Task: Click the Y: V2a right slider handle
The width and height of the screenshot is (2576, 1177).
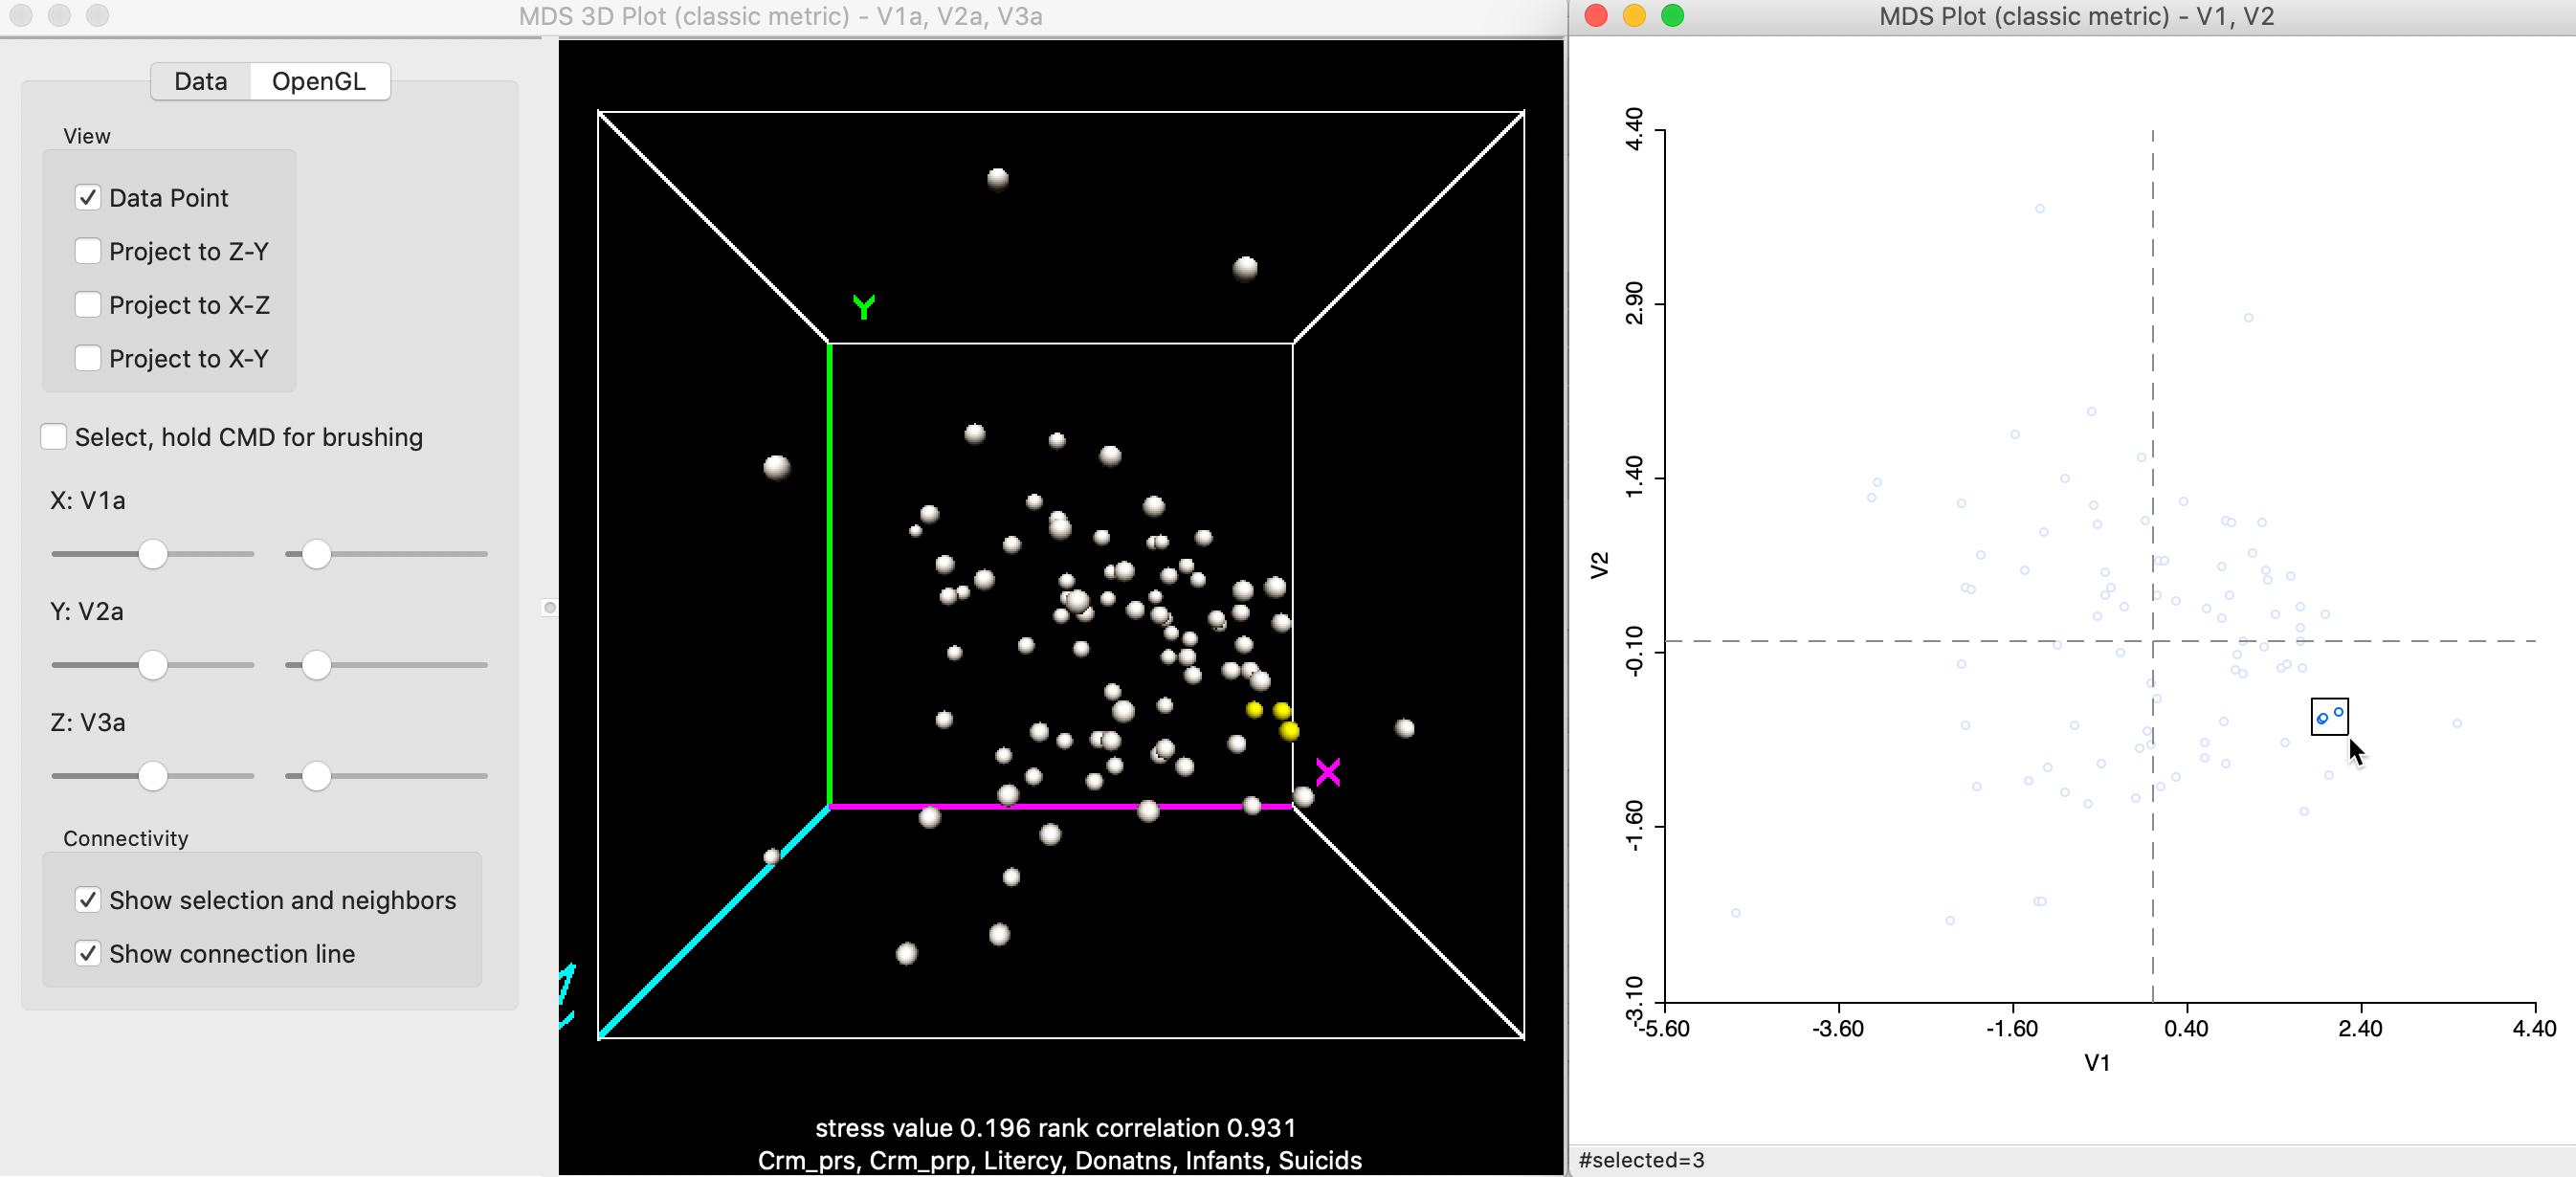Action: (316, 665)
